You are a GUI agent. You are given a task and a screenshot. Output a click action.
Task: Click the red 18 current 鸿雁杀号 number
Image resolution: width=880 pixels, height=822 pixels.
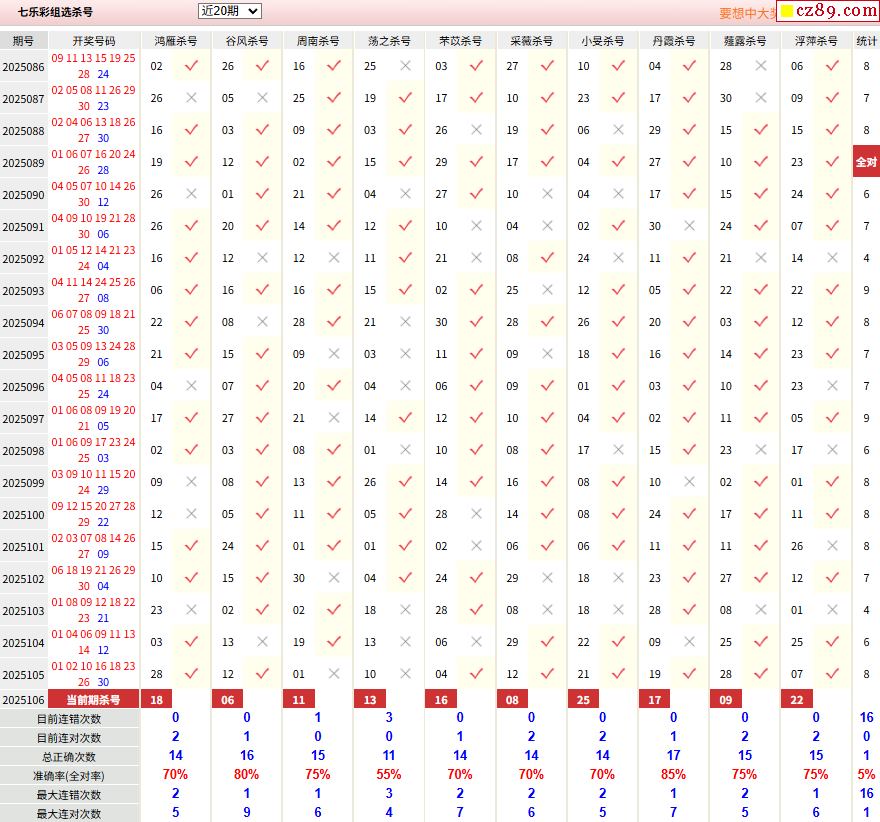click(x=157, y=699)
